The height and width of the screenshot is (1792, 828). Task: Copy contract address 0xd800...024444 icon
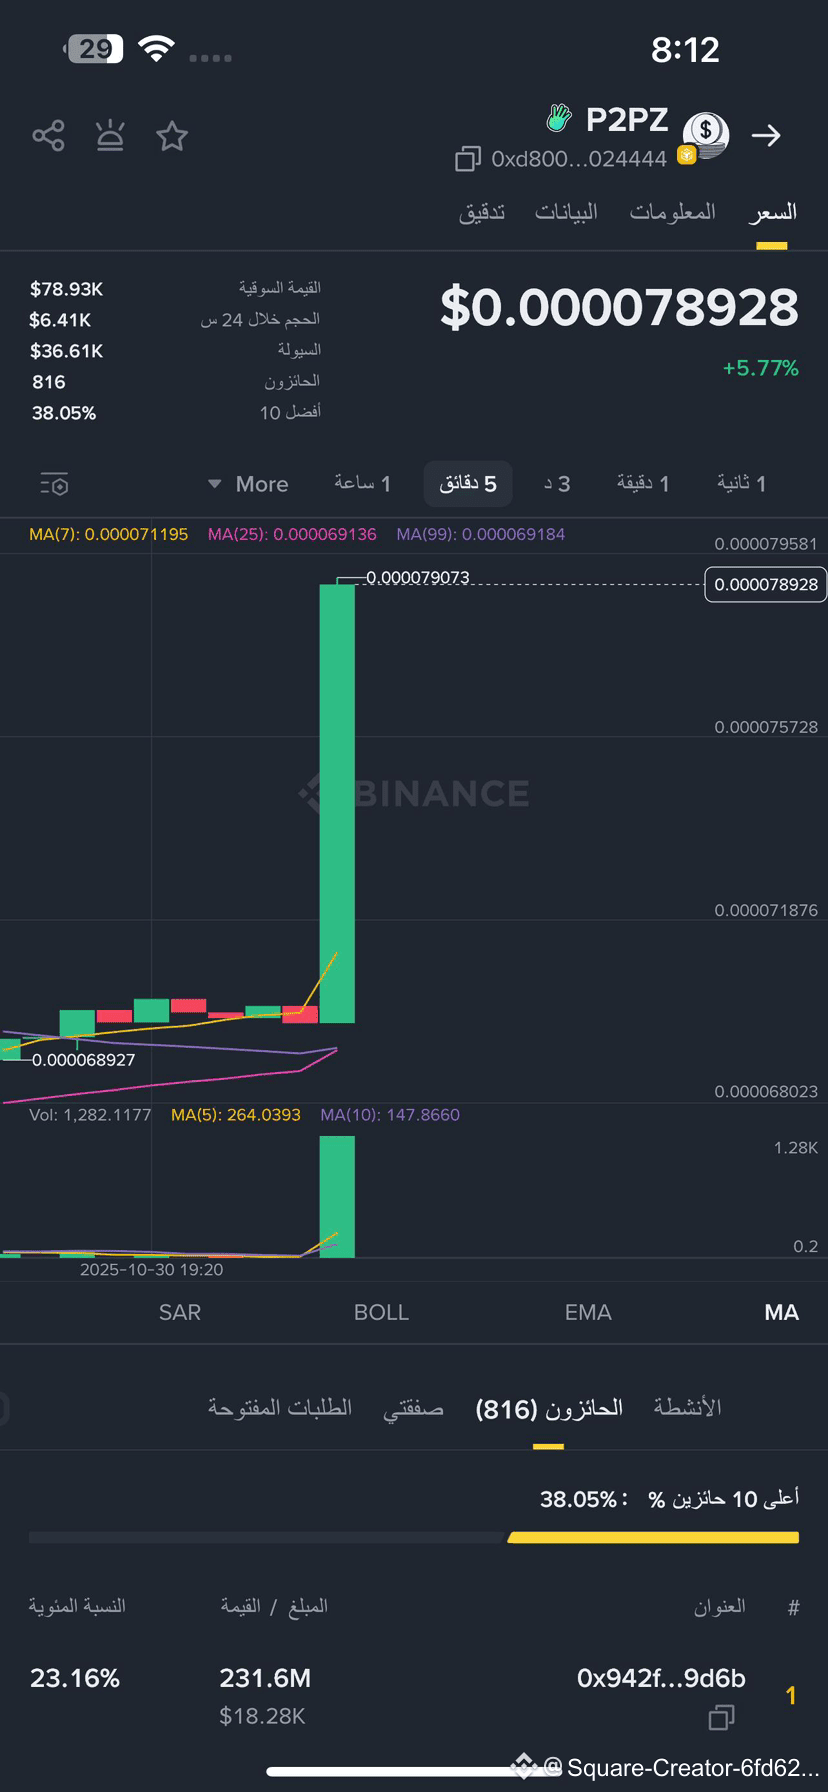468,159
